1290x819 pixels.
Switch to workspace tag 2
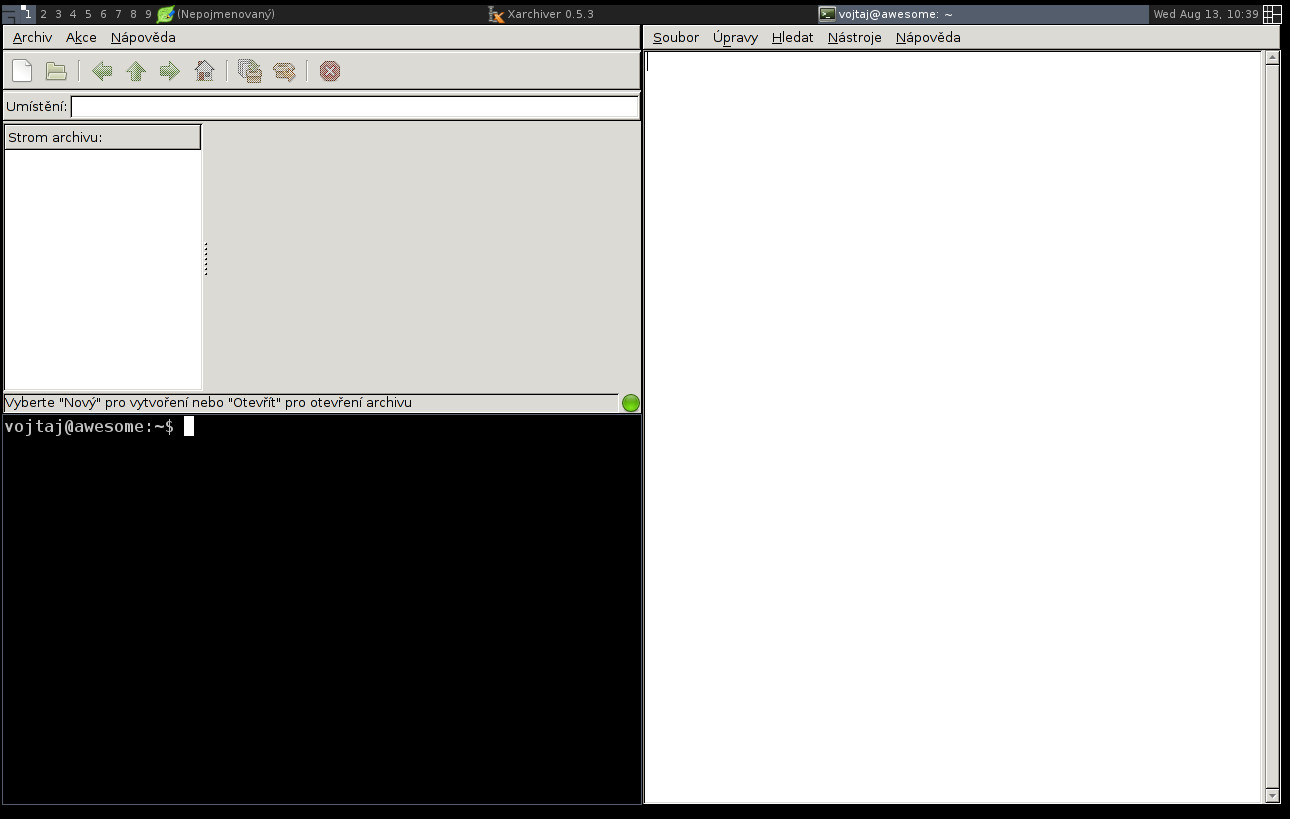click(43, 14)
